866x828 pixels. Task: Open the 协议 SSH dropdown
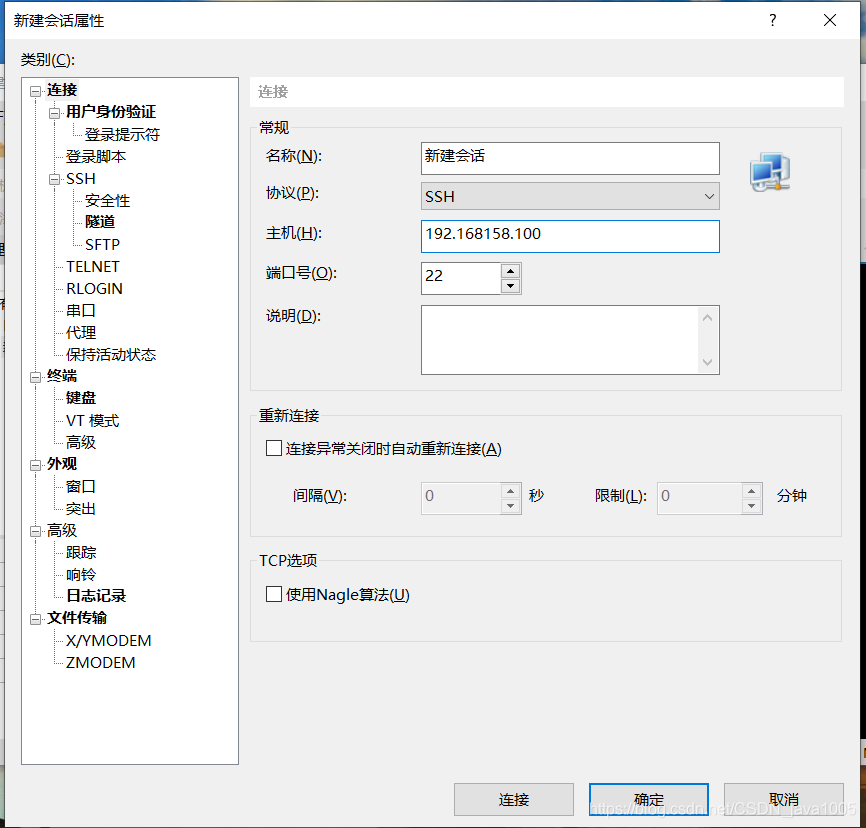click(x=570, y=196)
